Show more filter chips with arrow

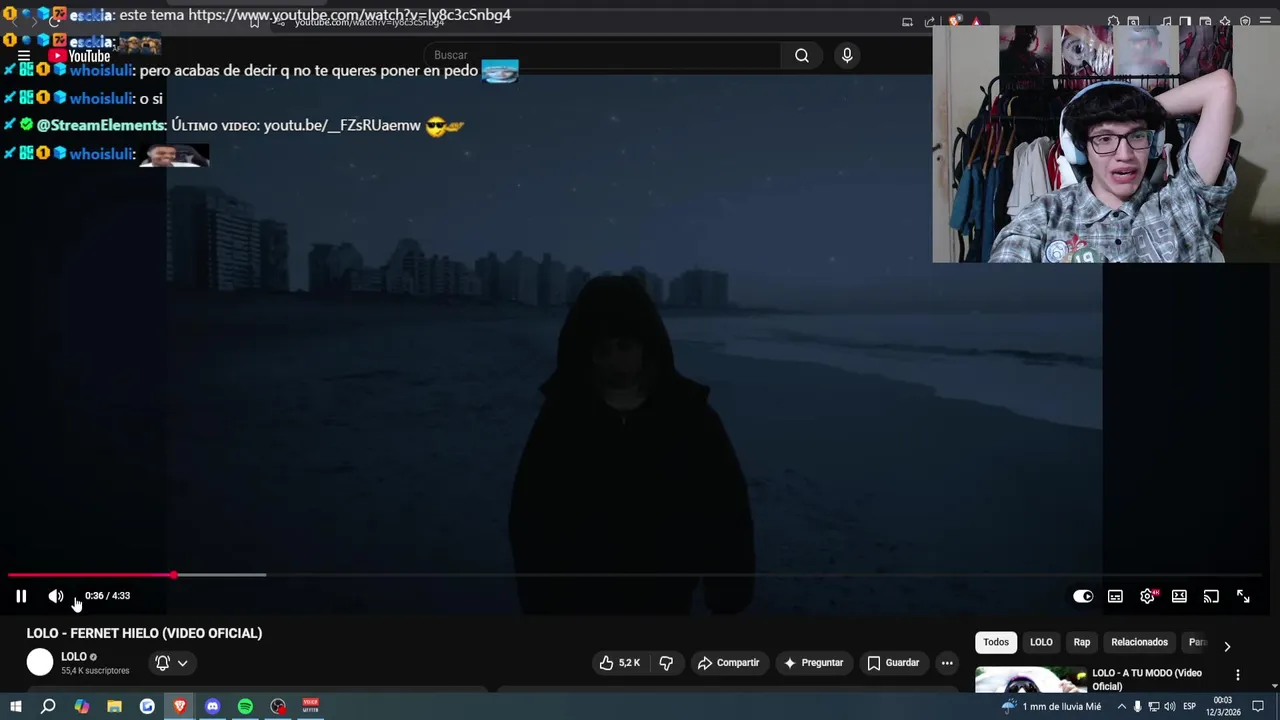click(1227, 646)
